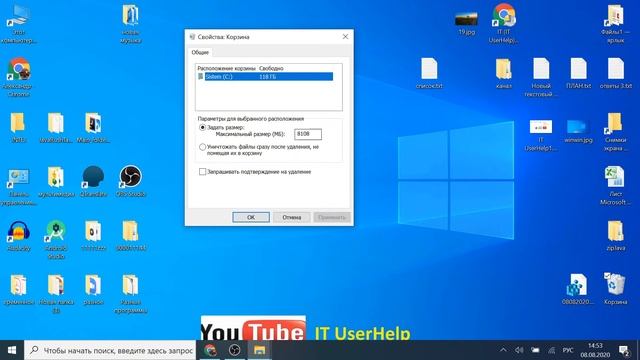Select the канал folder
The width and height of the screenshot is (640, 360).
pyautogui.click(x=504, y=73)
